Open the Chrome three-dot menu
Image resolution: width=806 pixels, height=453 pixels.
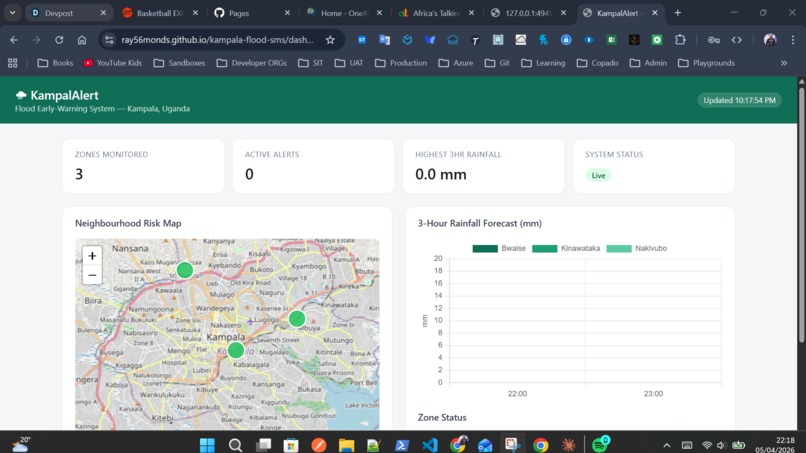pyautogui.click(x=793, y=40)
